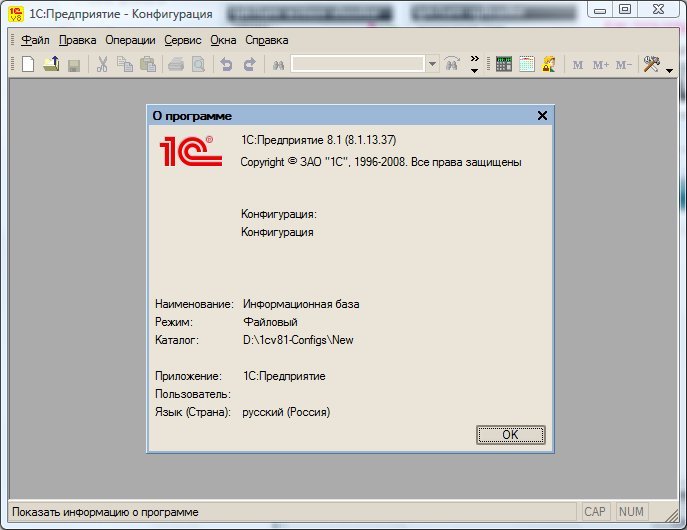Click the CAP status bar indicator
Image resolution: width=687 pixels, height=530 pixels.
[595, 512]
